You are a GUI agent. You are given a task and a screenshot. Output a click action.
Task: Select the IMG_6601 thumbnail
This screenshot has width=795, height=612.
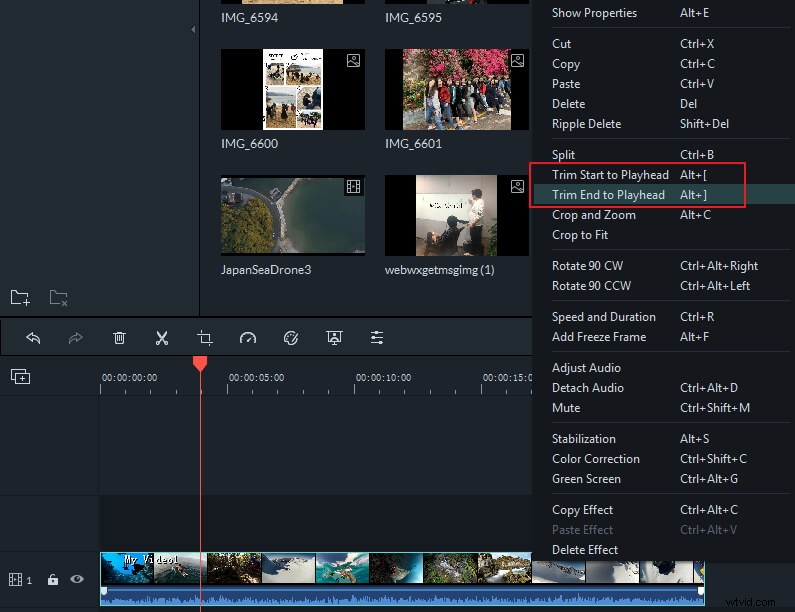pos(457,89)
